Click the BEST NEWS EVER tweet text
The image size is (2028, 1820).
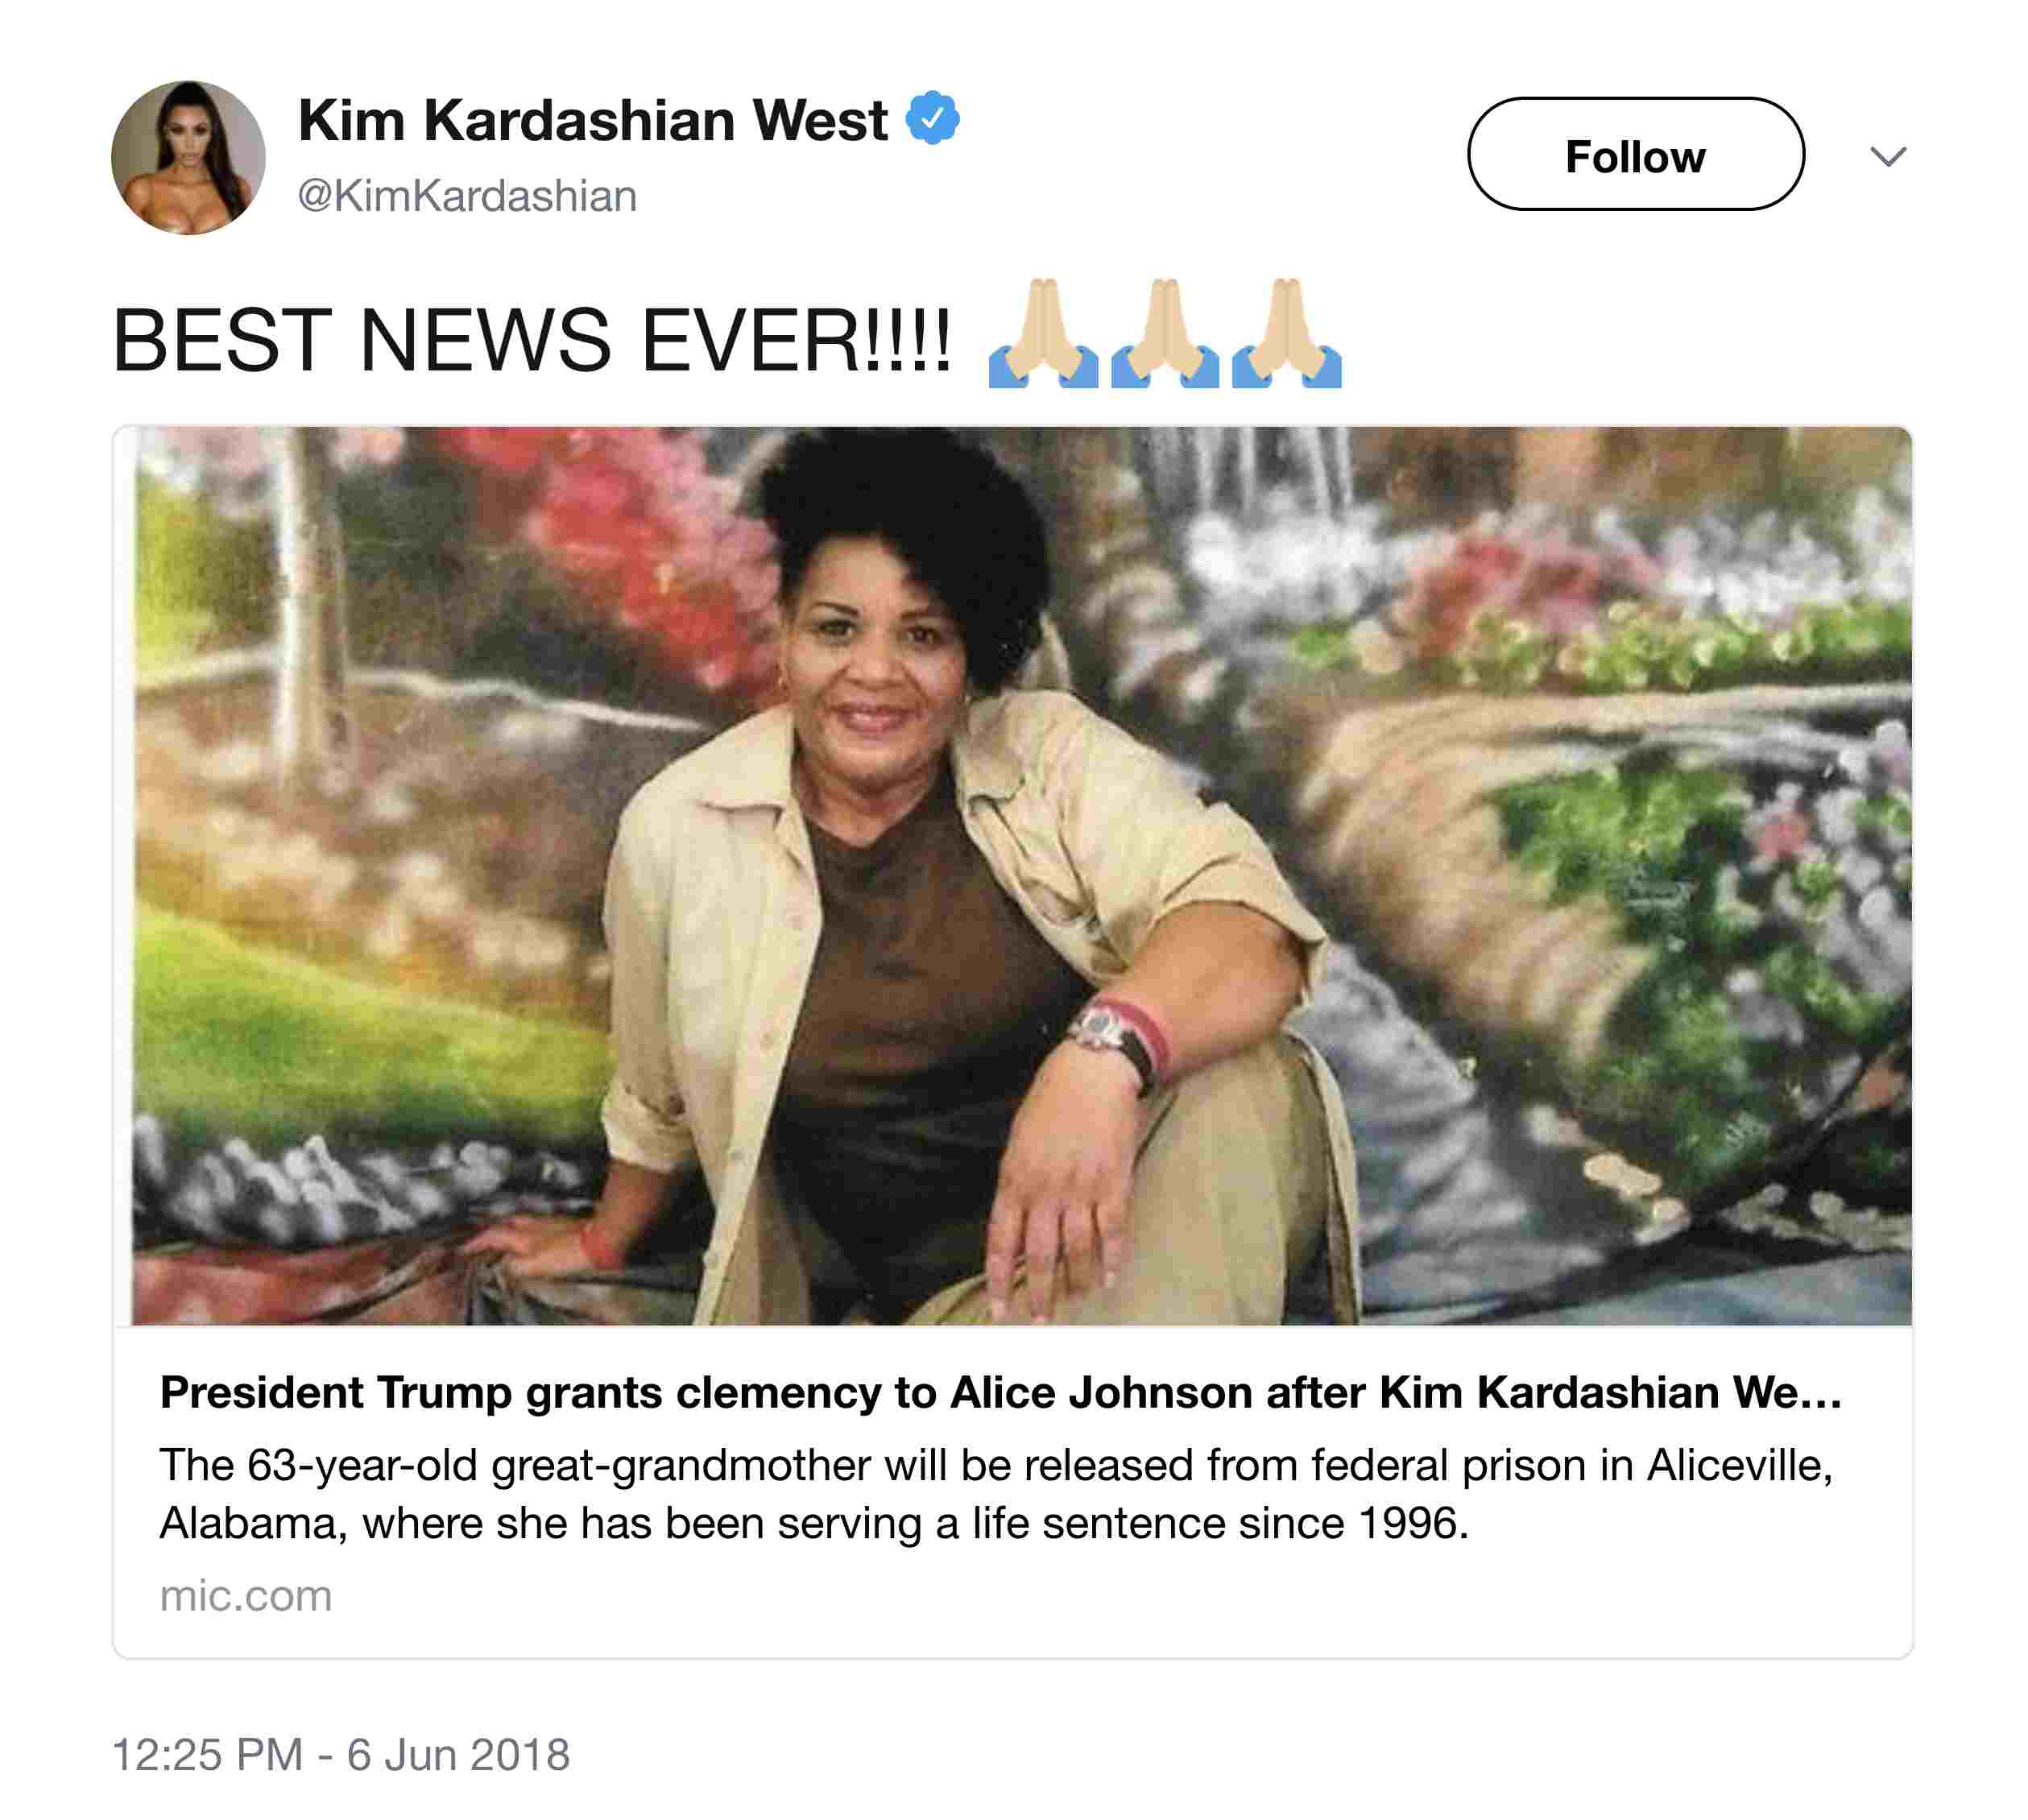532,341
